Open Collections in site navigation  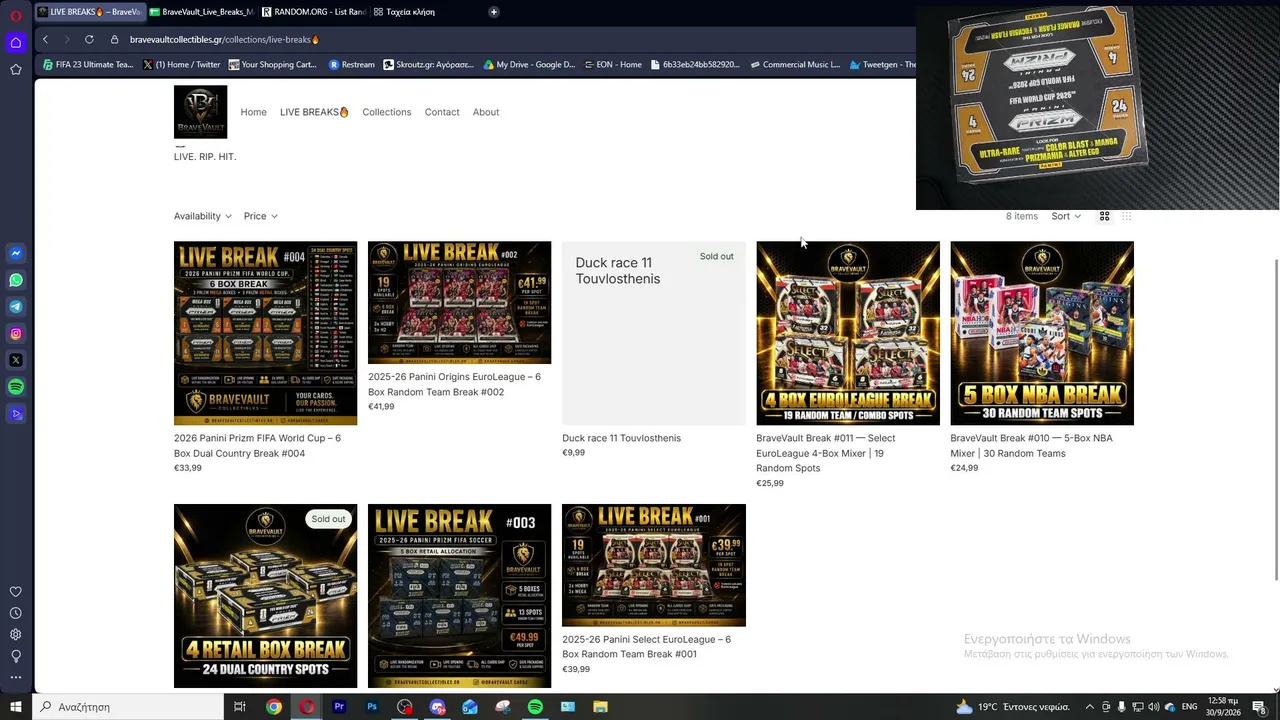[387, 112]
